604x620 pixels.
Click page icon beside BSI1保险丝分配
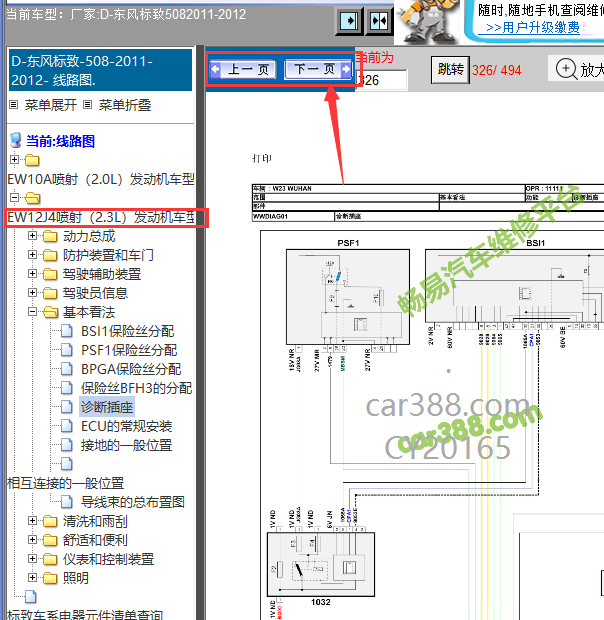[x=67, y=331]
